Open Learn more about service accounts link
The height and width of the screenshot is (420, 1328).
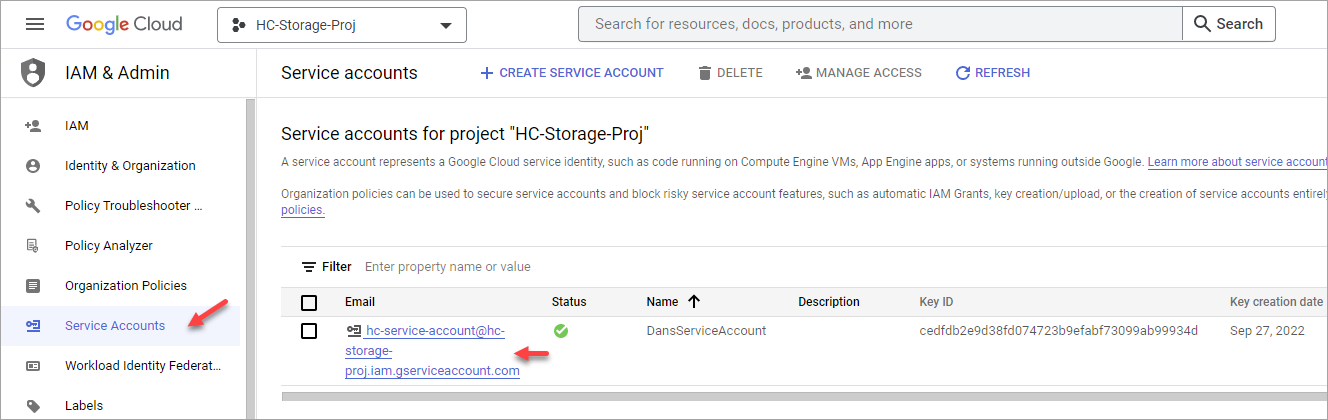coord(1237,162)
